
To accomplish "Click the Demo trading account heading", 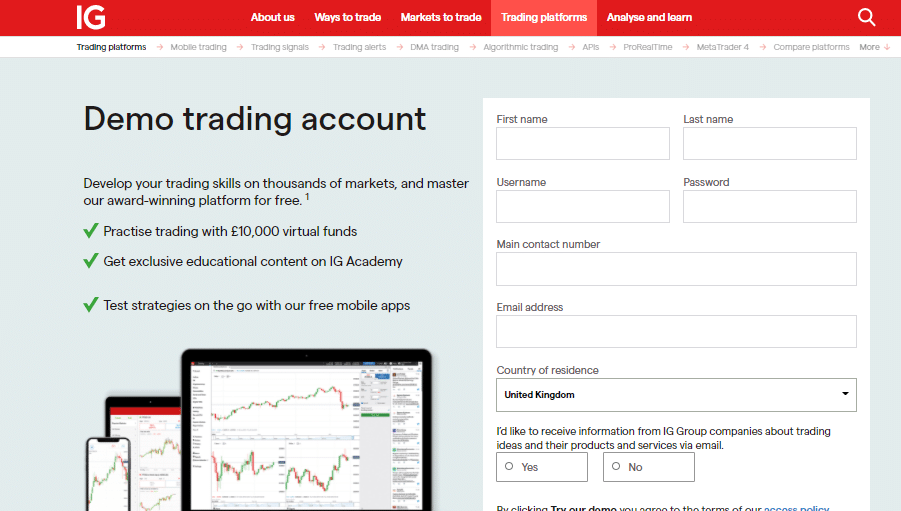I will [255, 120].
